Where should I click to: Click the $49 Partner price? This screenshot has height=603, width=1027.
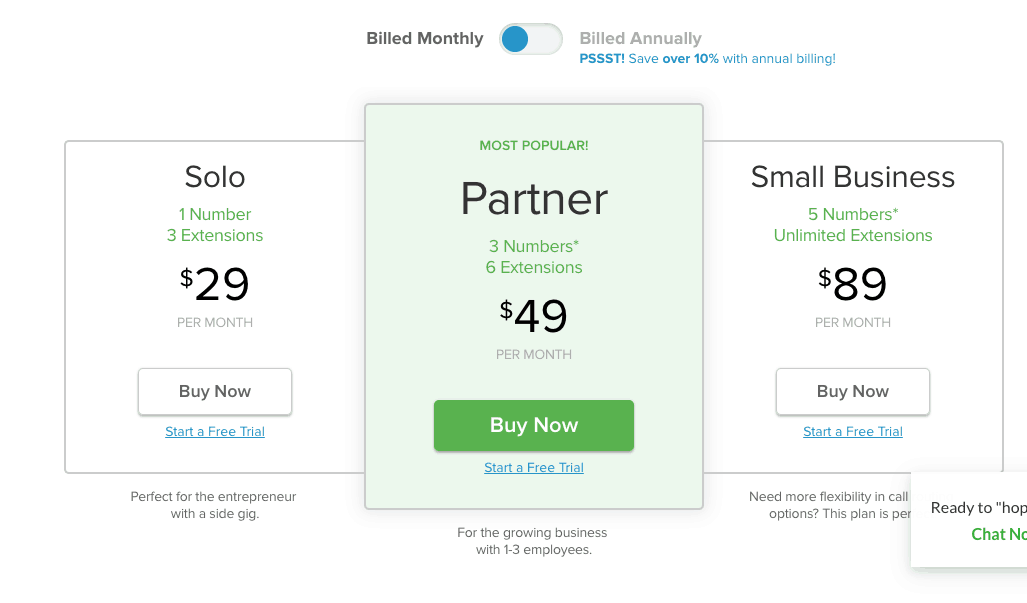pos(533,316)
